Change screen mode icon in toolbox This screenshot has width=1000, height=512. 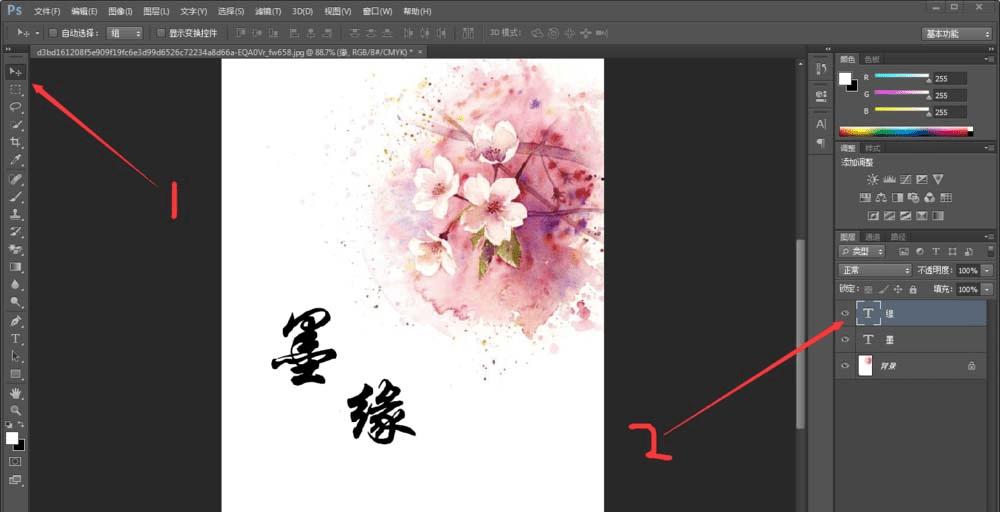coord(15,479)
